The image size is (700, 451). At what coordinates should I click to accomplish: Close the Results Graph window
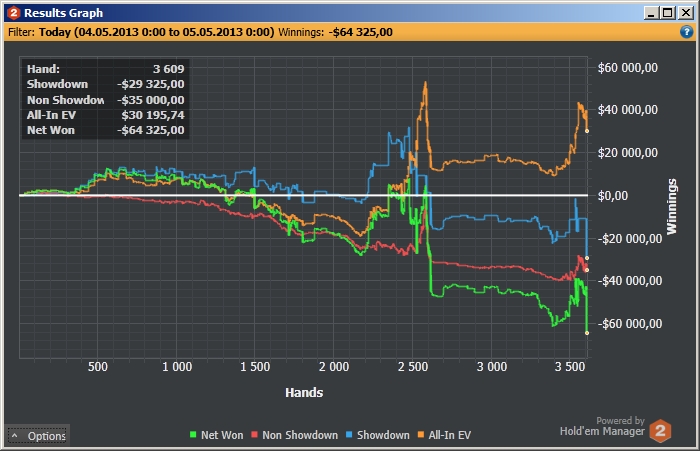685,13
